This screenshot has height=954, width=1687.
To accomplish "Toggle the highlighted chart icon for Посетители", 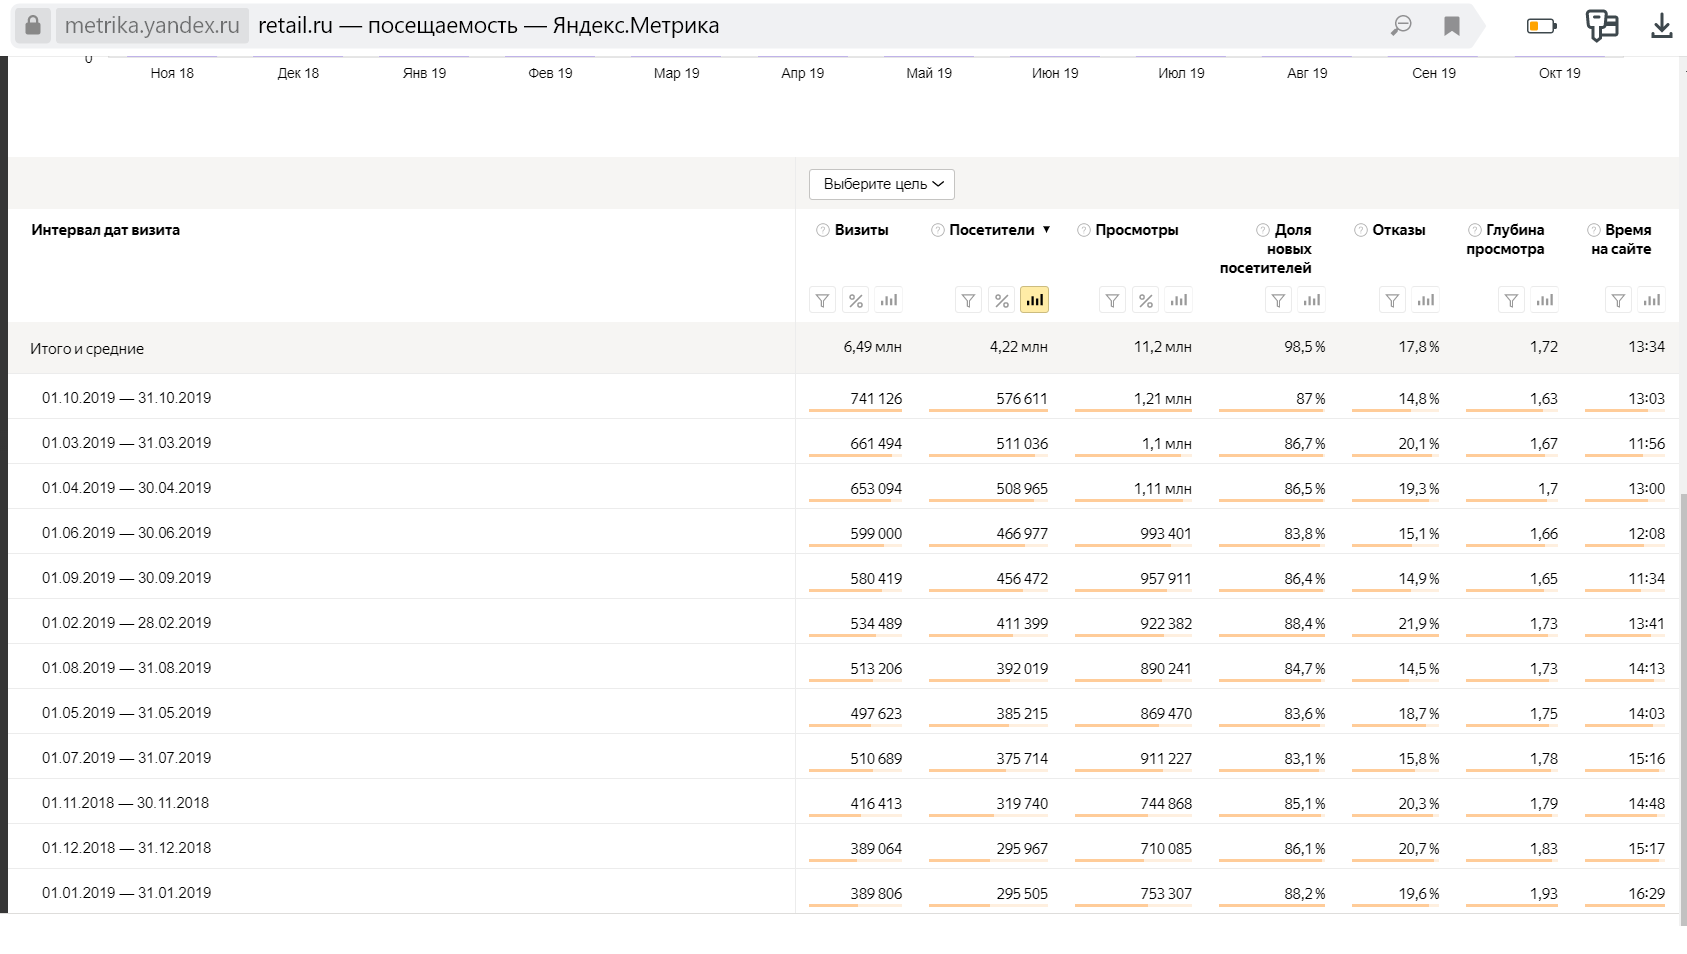I will click(1035, 300).
